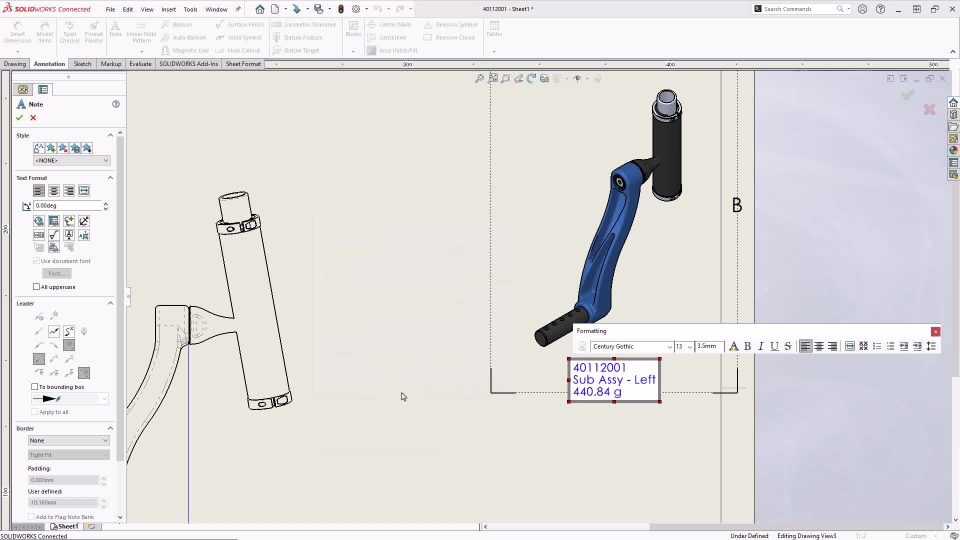
Task: Switch to the Sketch tab
Action: 82,64
